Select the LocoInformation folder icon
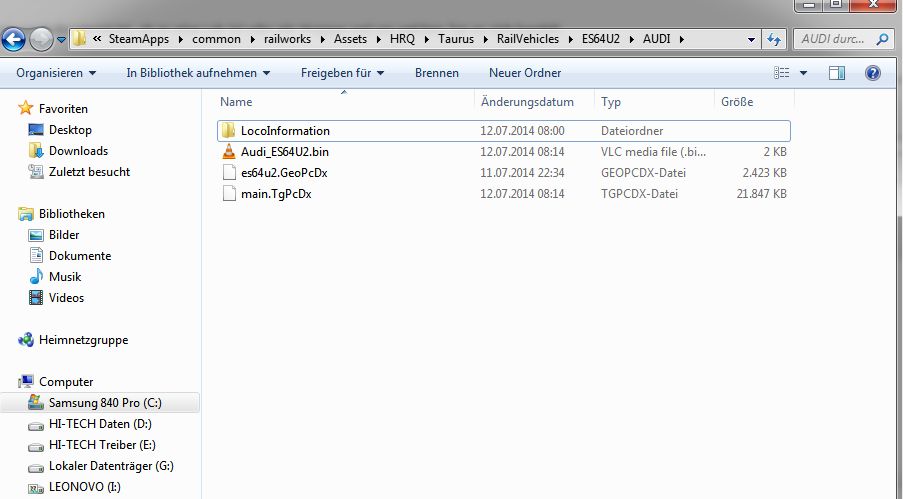The image size is (903, 499). (229, 131)
